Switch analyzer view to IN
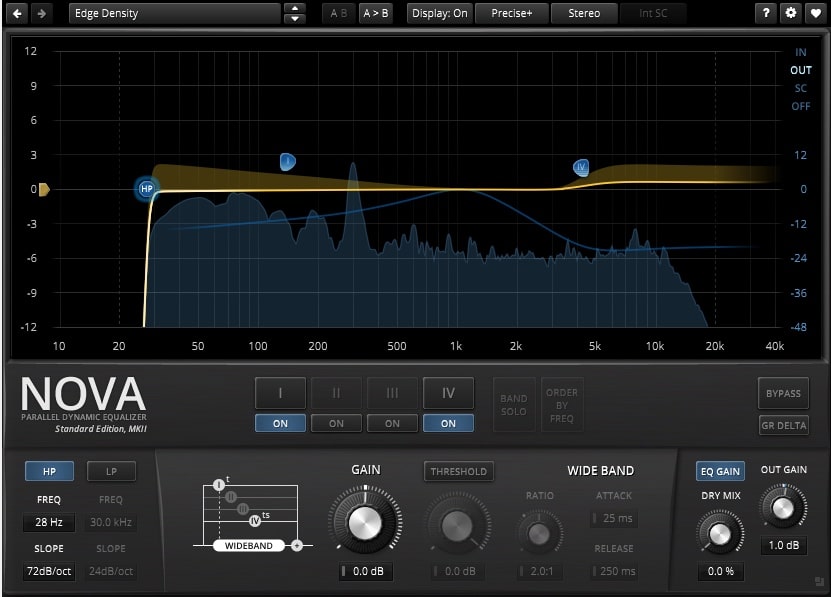 coord(799,52)
